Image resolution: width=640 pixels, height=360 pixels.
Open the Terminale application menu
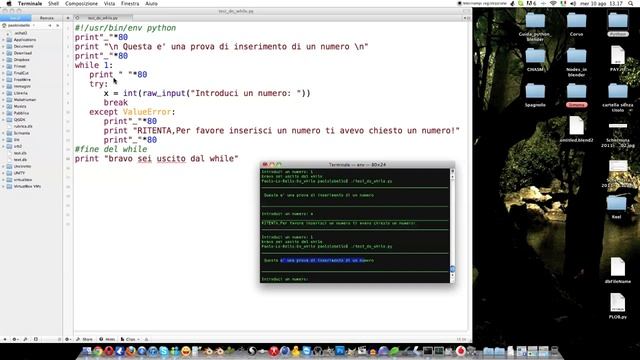[x=30, y=3]
